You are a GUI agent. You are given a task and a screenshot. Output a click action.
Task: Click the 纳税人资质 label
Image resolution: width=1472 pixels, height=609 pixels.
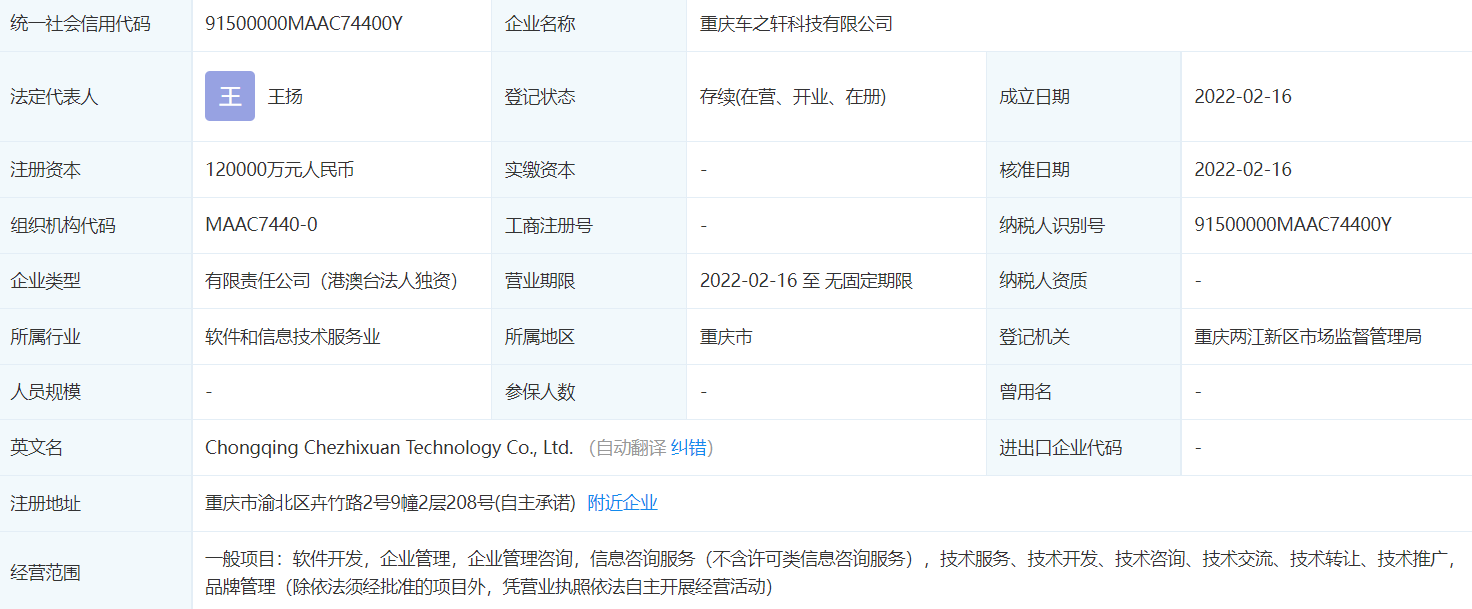click(x=1044, y=281)
